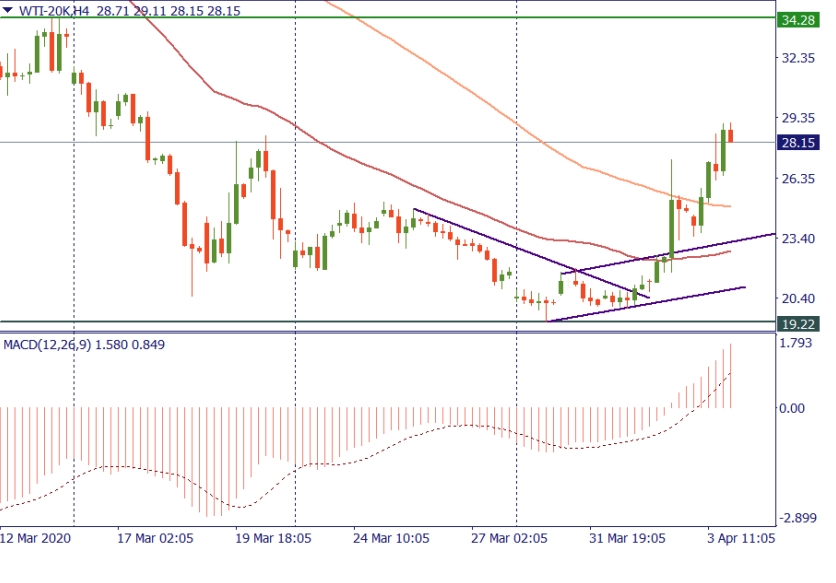Viewport: 836px width, 583px height.
Task: Click the -2.899 MACD scale value
Action: click(x=798, y=519)
